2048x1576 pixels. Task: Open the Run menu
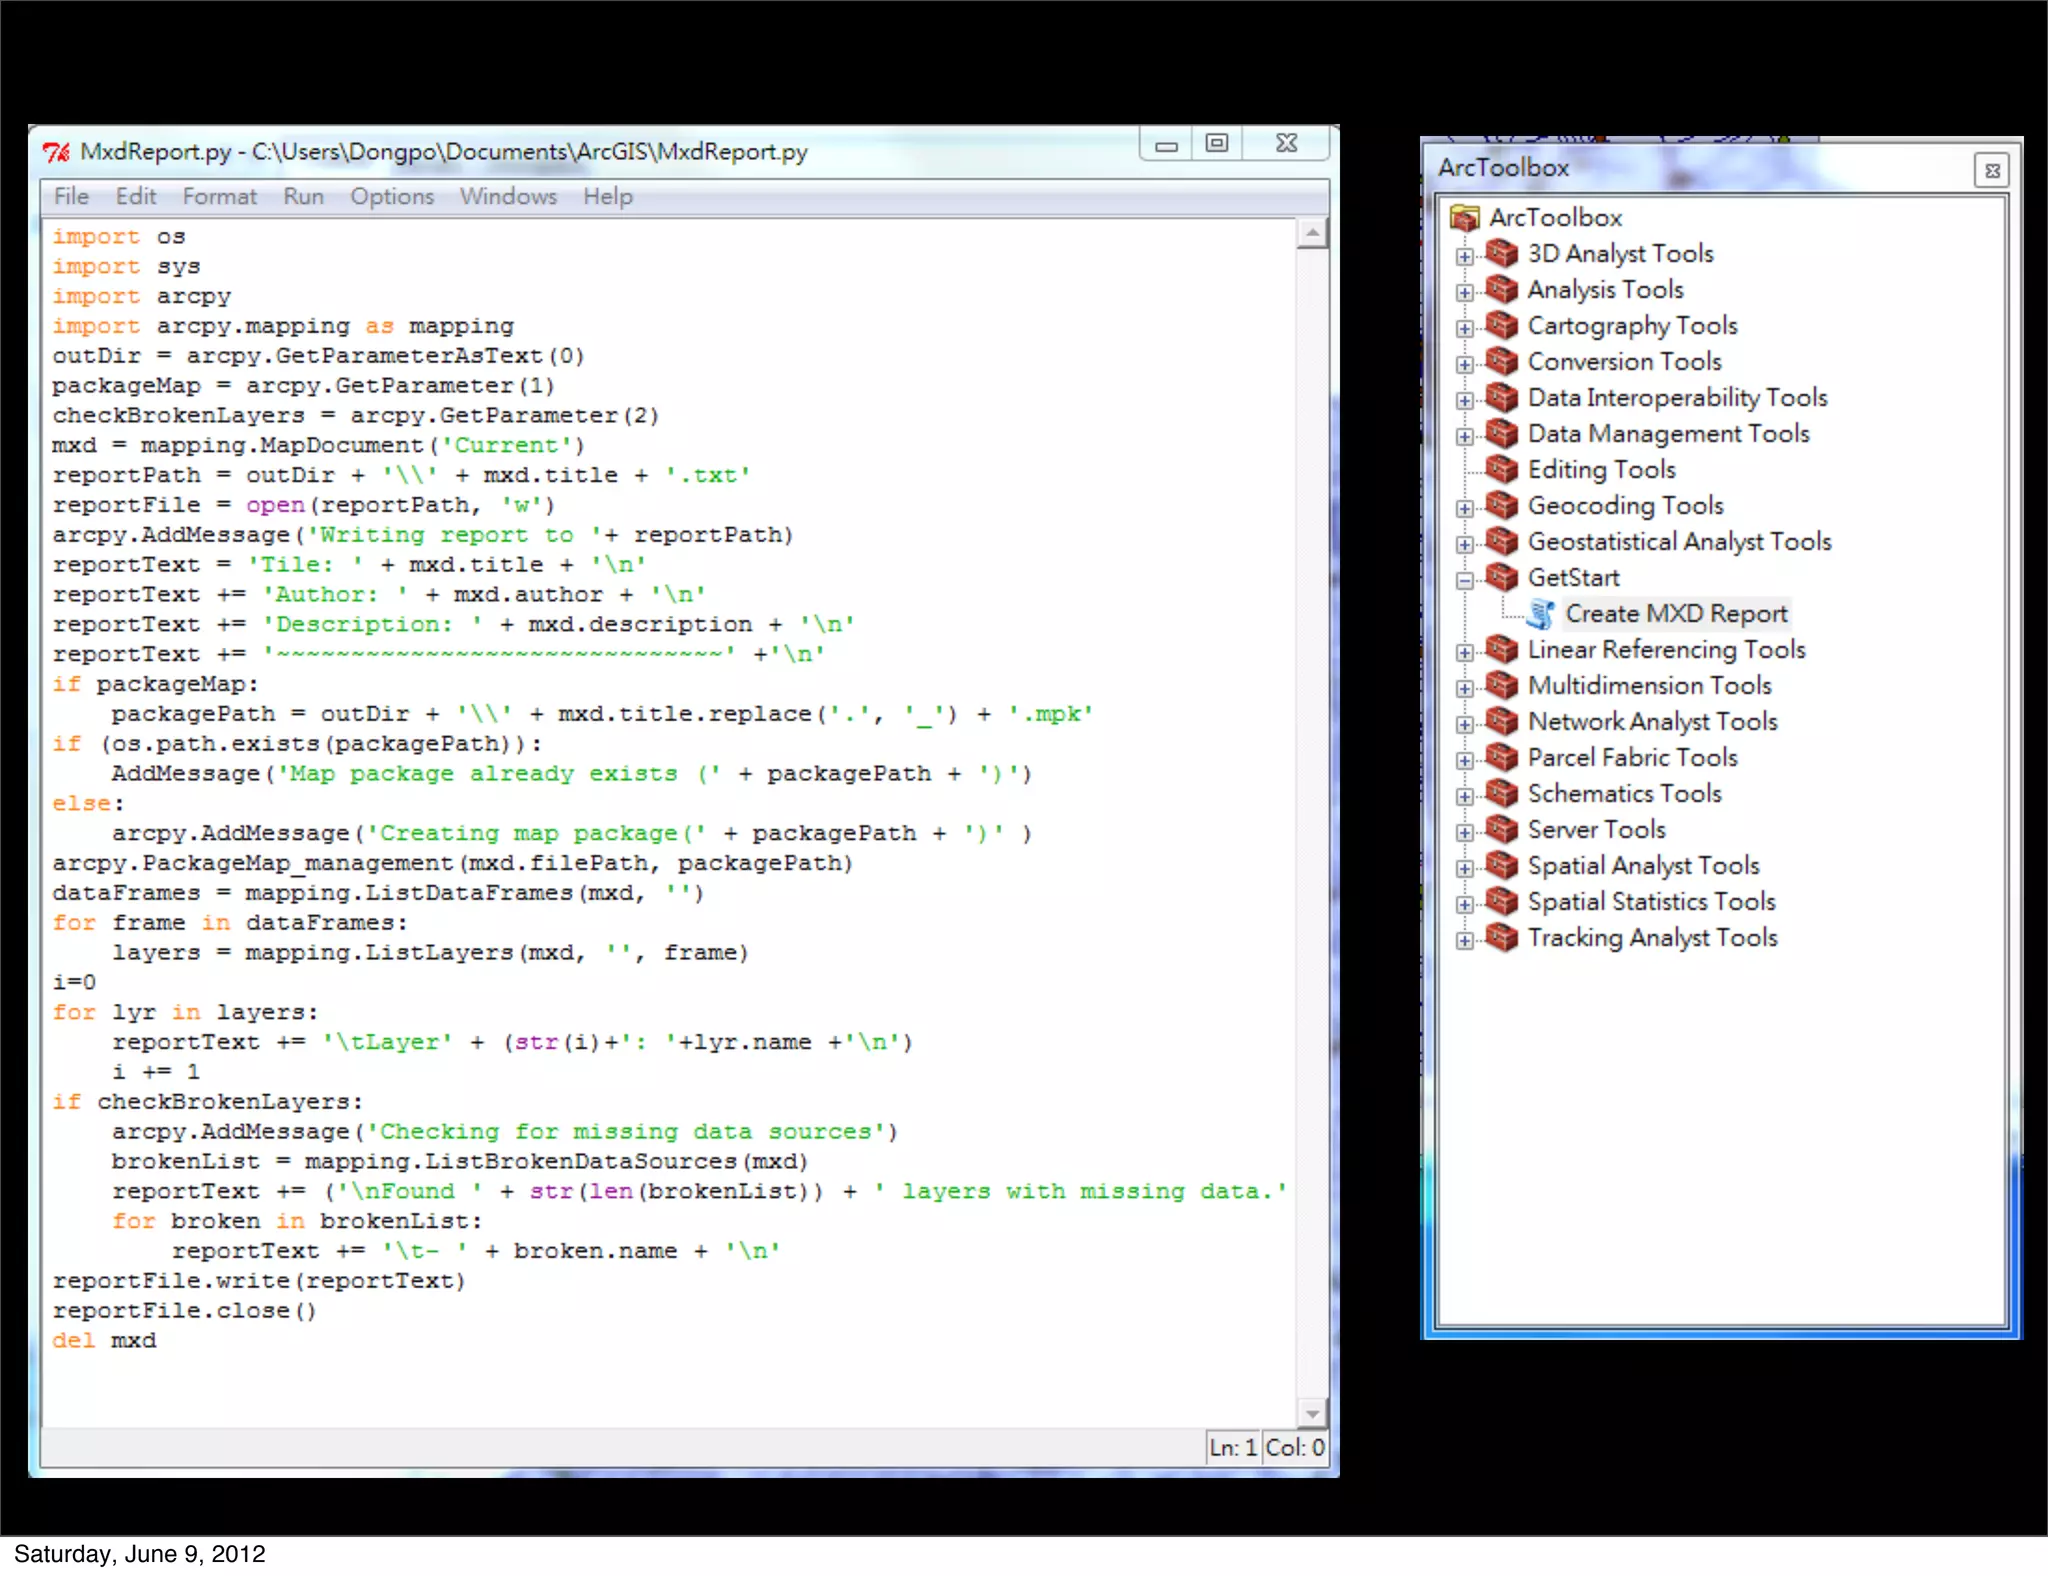[303, 196]
